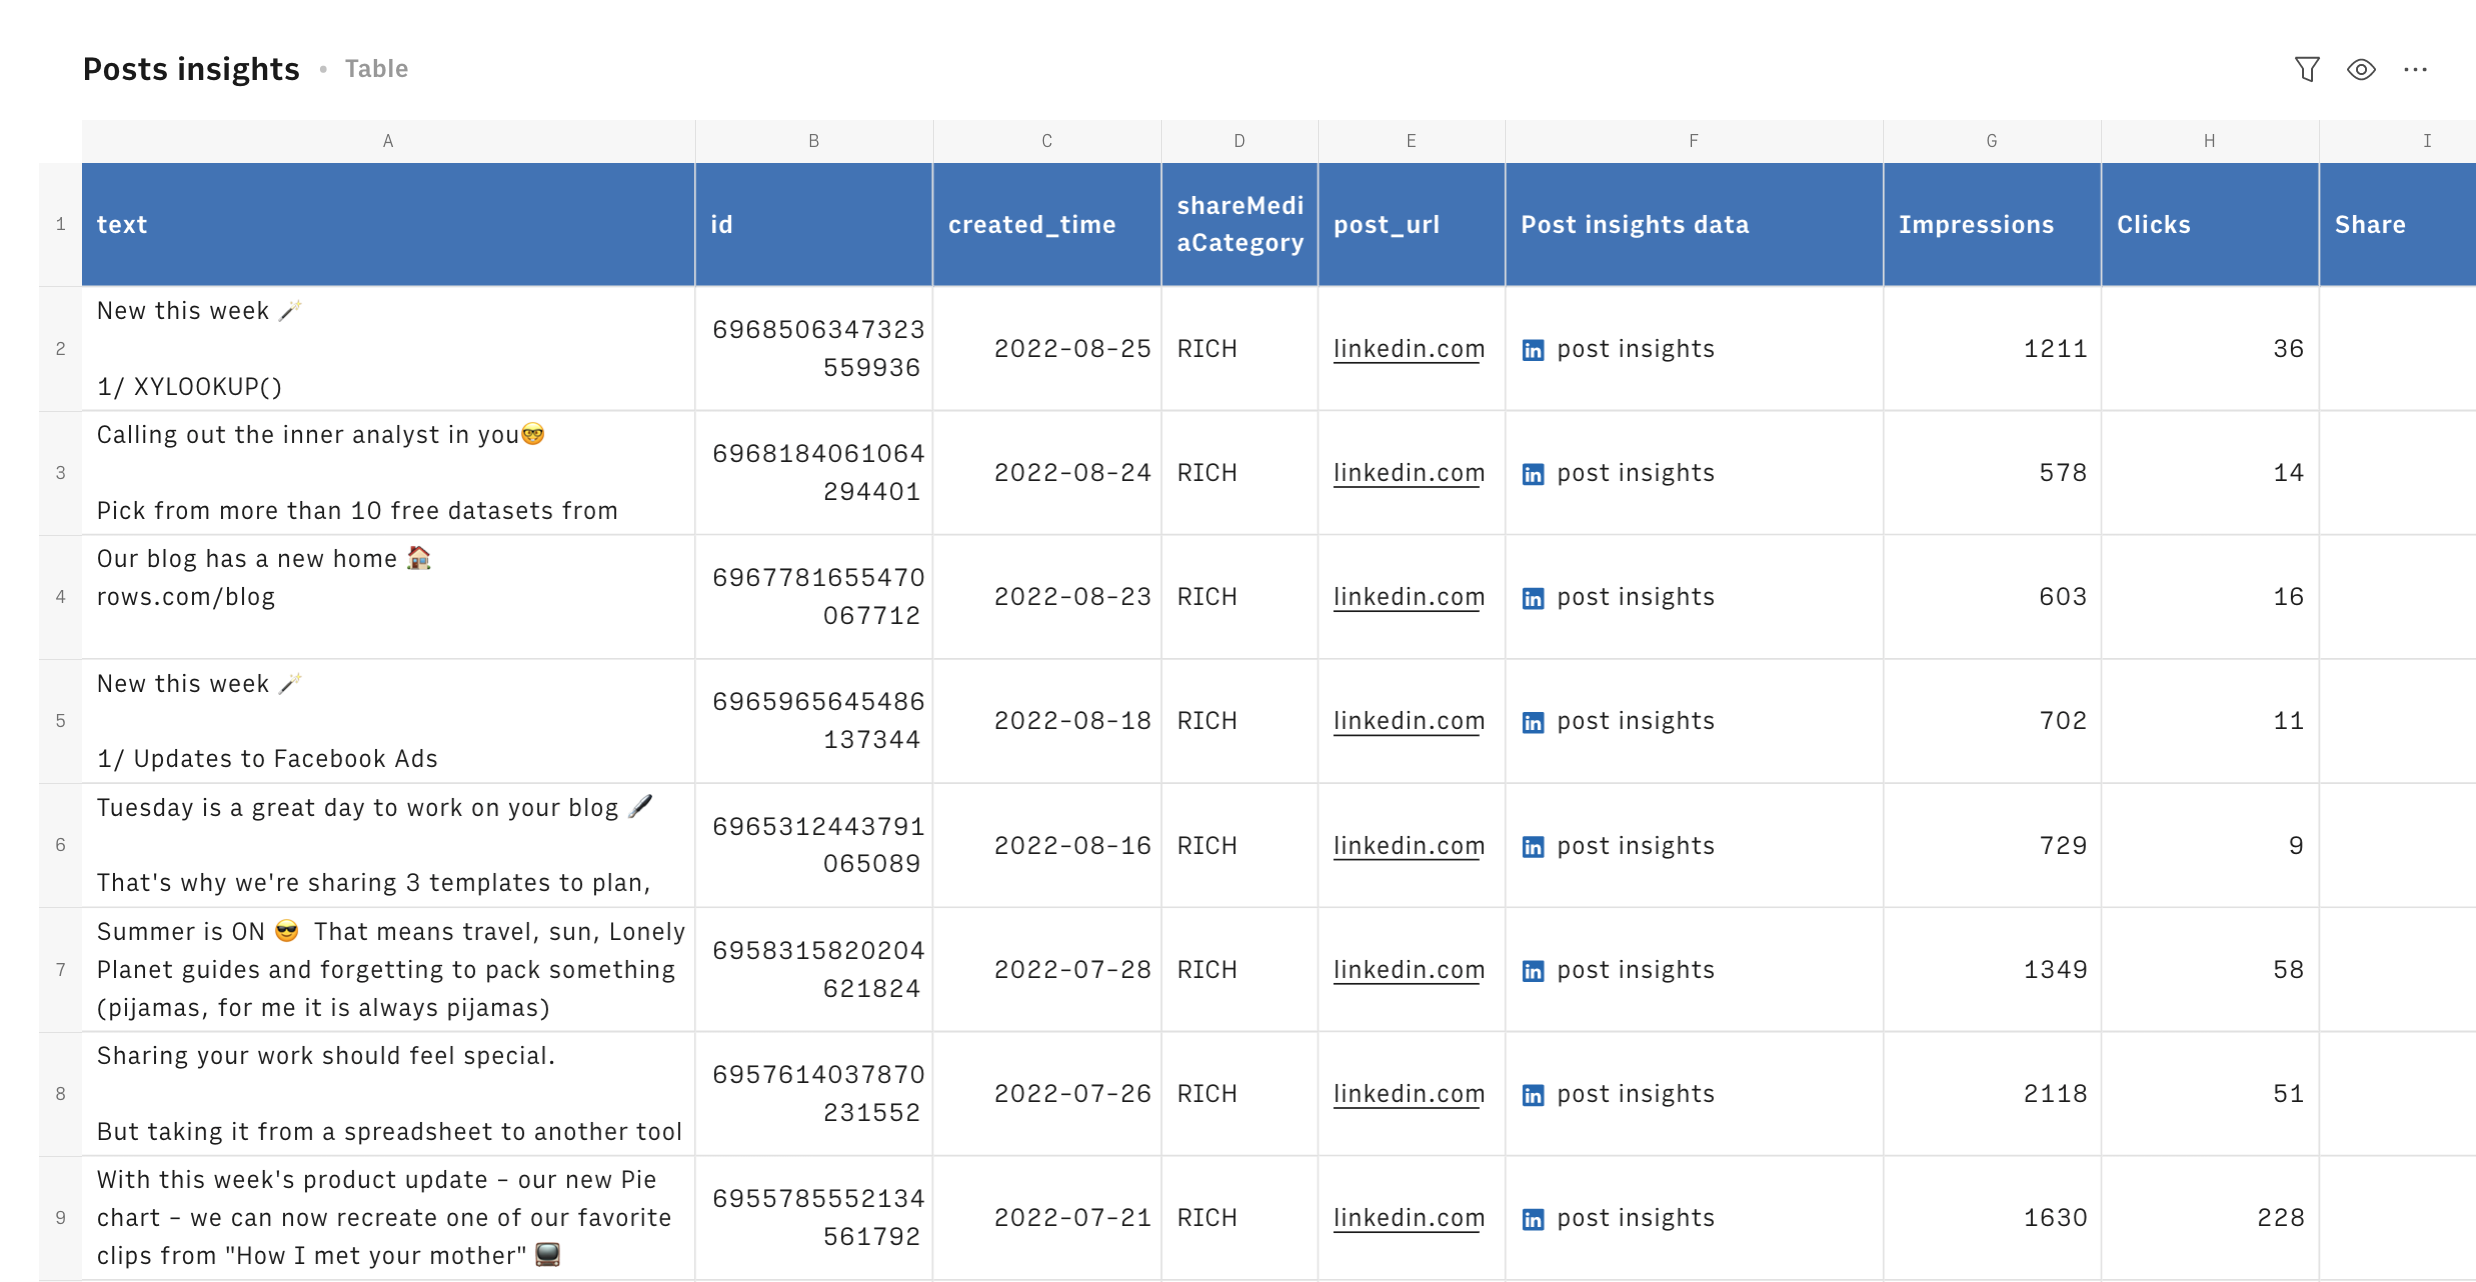The width and height of the screenshot is (2476, 1282).
Task: Click LinkedIn icon in row 9 insights
Action: point(1533,1219)
